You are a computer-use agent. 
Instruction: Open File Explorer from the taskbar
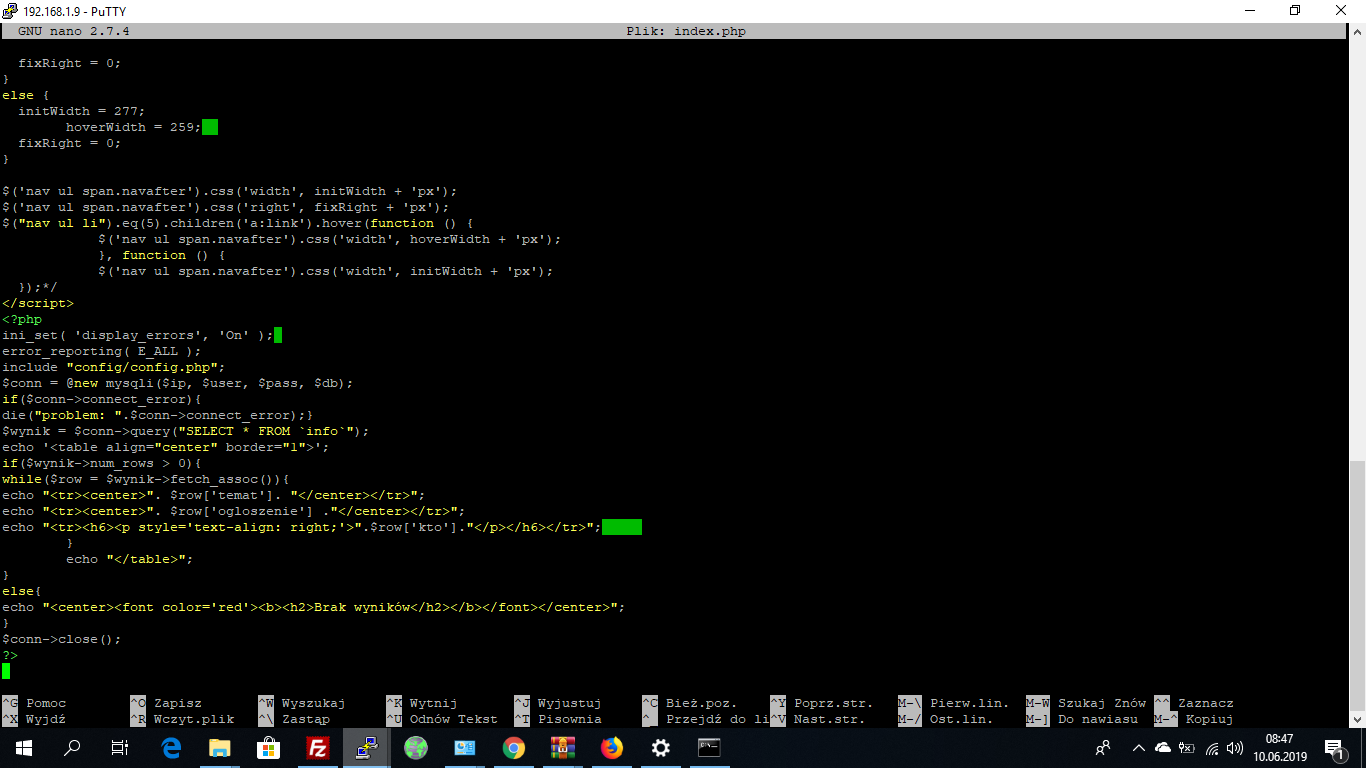(x=220, y=748)
